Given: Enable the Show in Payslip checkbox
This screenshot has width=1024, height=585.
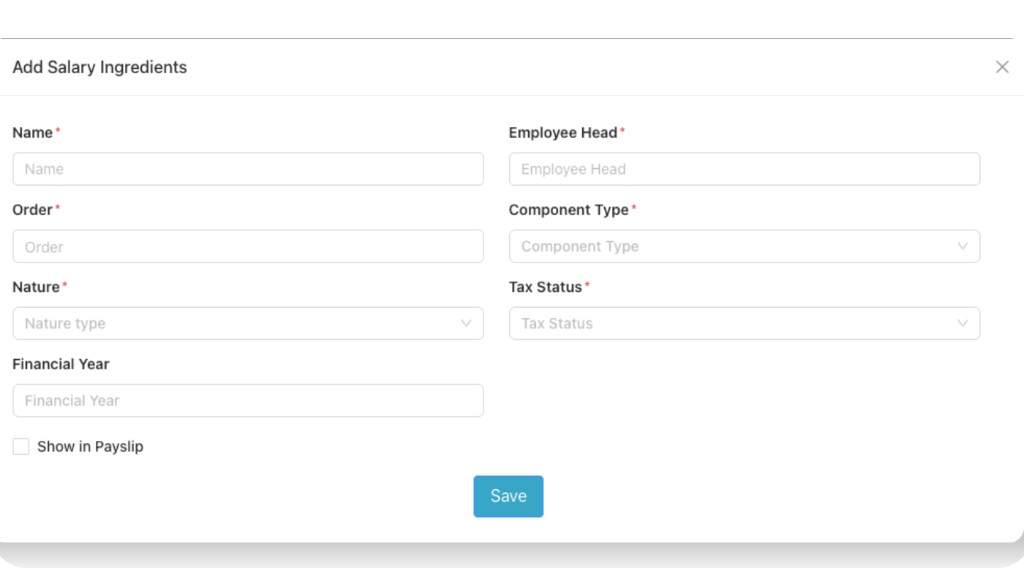Looking at the screenshot, I should pyautogui.click(x=20, y=446).
